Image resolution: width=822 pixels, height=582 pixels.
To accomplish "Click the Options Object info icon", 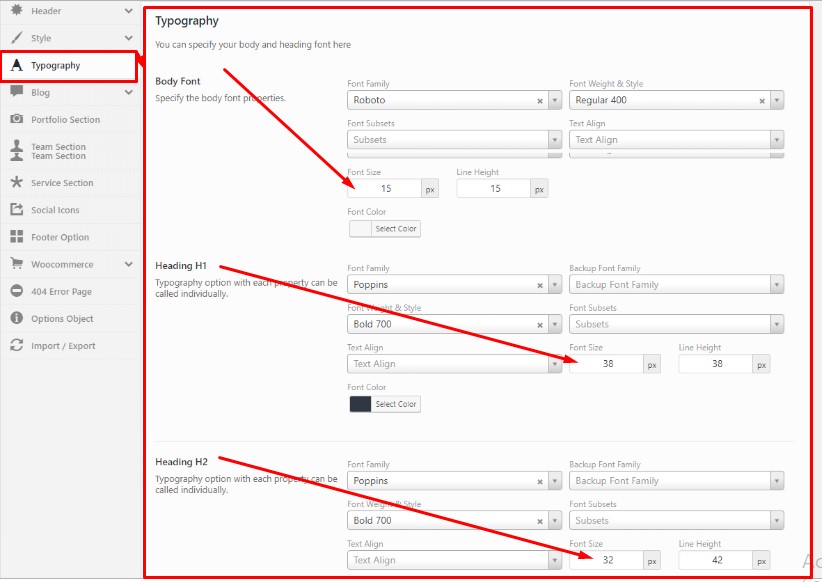I will tap(16, 318).
